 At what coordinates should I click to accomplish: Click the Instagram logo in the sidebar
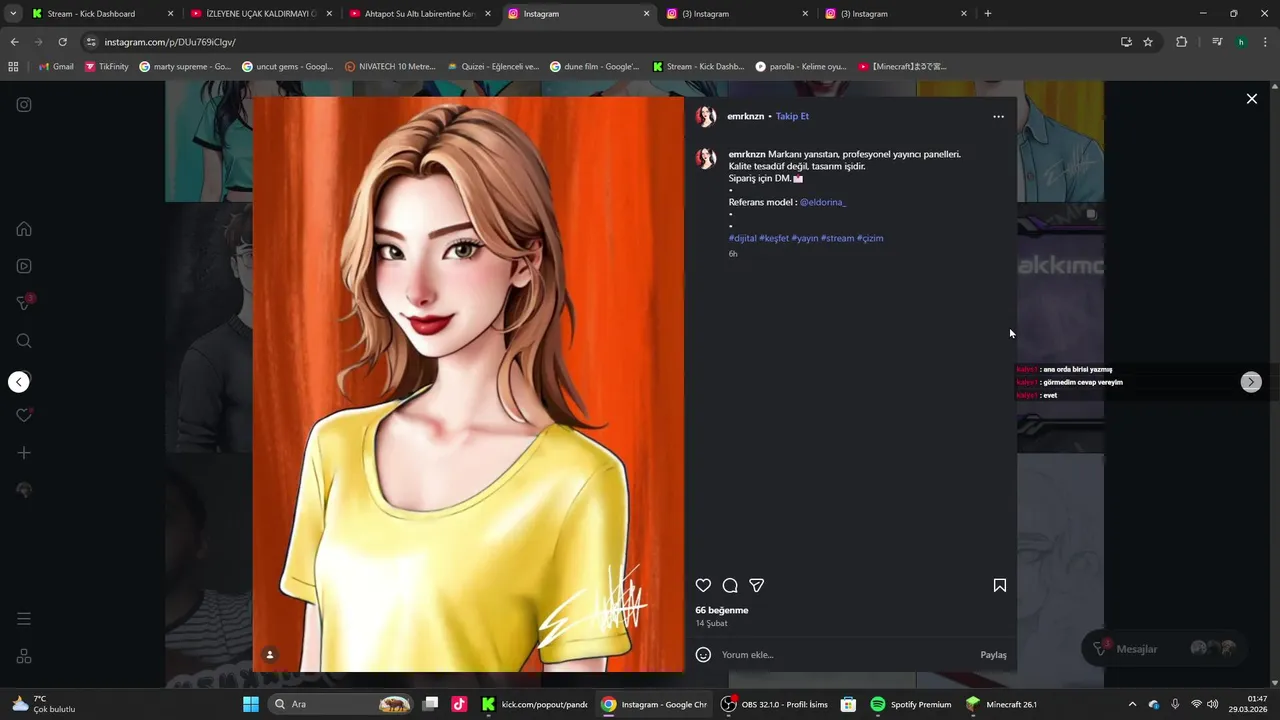coord(24,104)
